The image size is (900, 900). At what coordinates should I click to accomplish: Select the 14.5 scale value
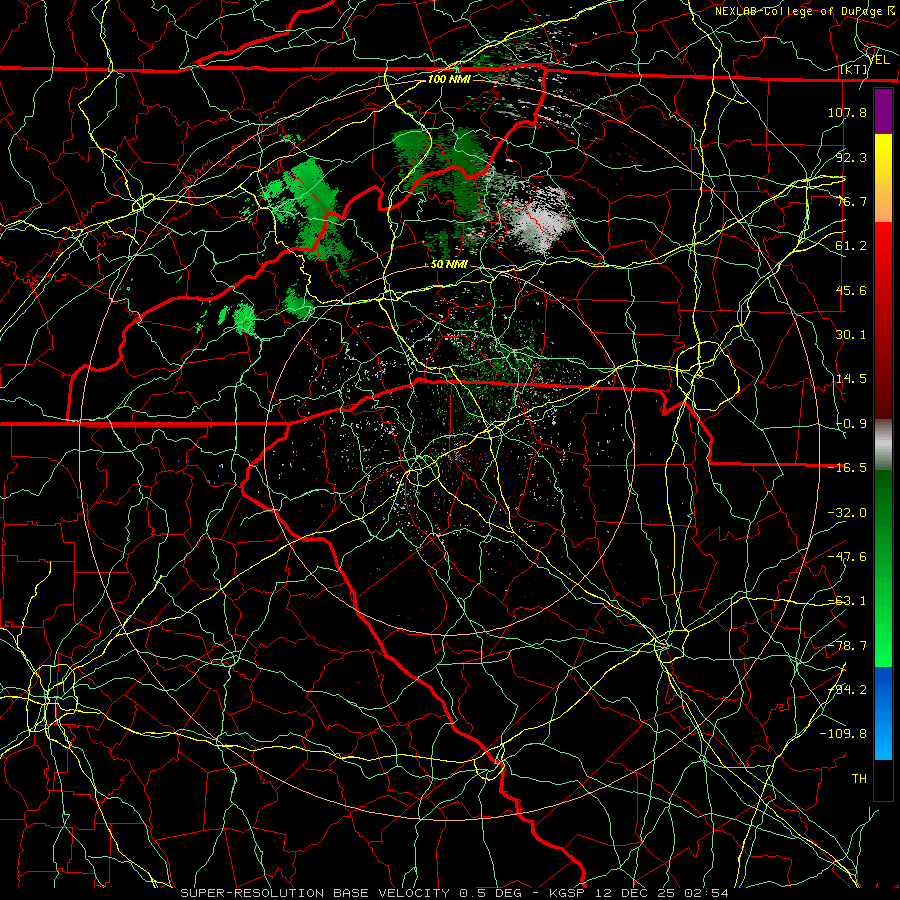[851, 379]
